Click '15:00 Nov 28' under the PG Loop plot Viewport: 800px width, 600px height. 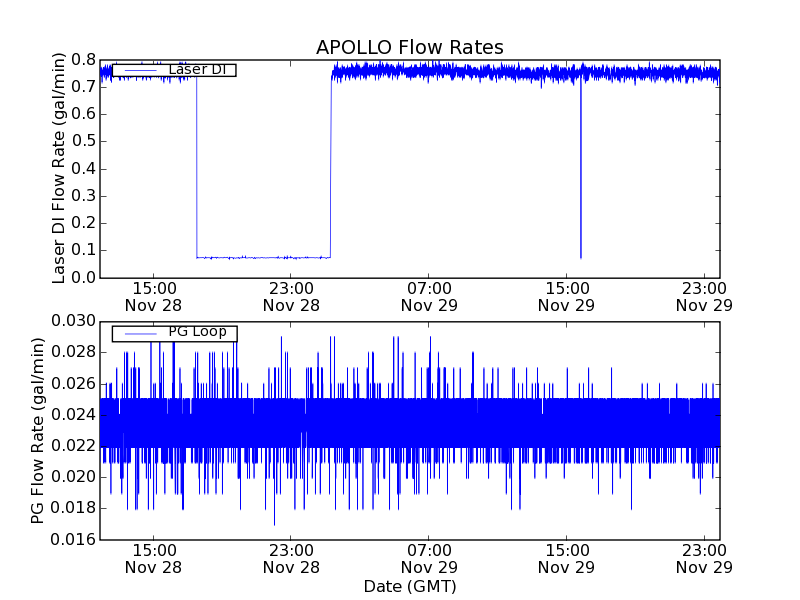point(154,559)
